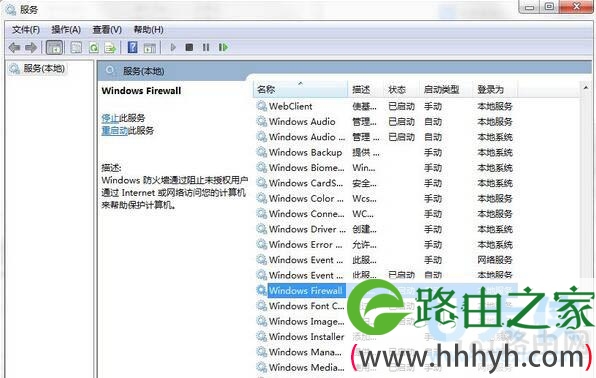This screenshot has height=378, width=596.
Task: Pause service with the pause icon
Action: [x=206, y=47]
